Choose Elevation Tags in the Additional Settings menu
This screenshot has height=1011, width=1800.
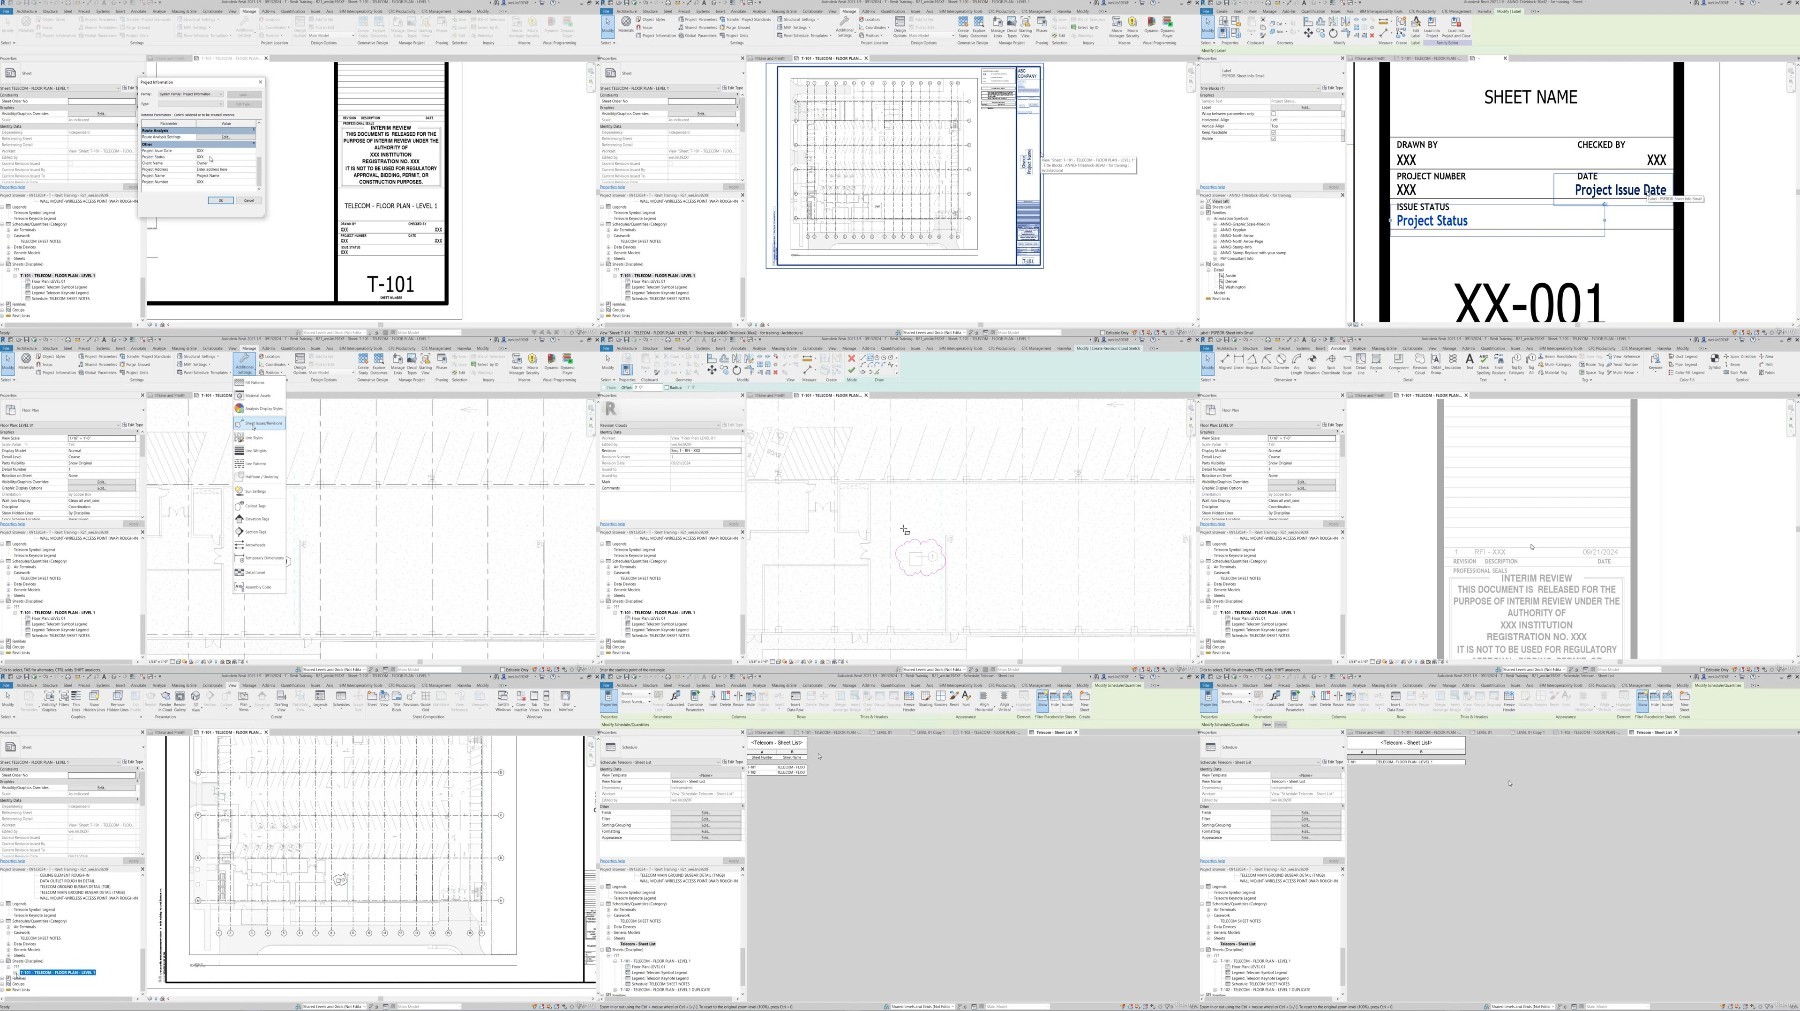[x=260, y=519]
